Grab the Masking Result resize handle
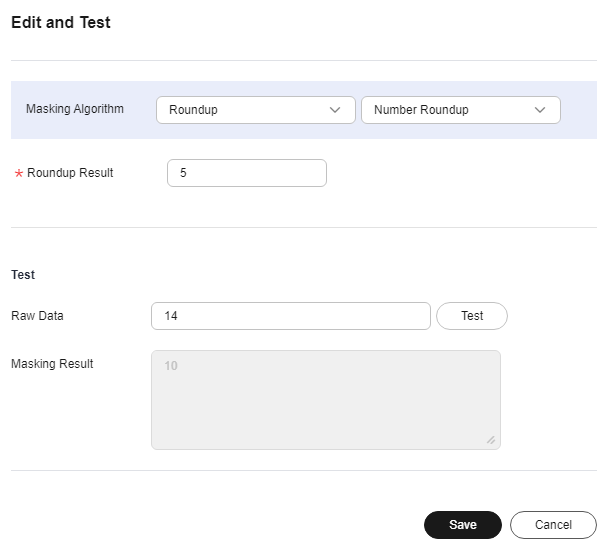The height and width of the screenshot is (560, 606). click(491, 440)
